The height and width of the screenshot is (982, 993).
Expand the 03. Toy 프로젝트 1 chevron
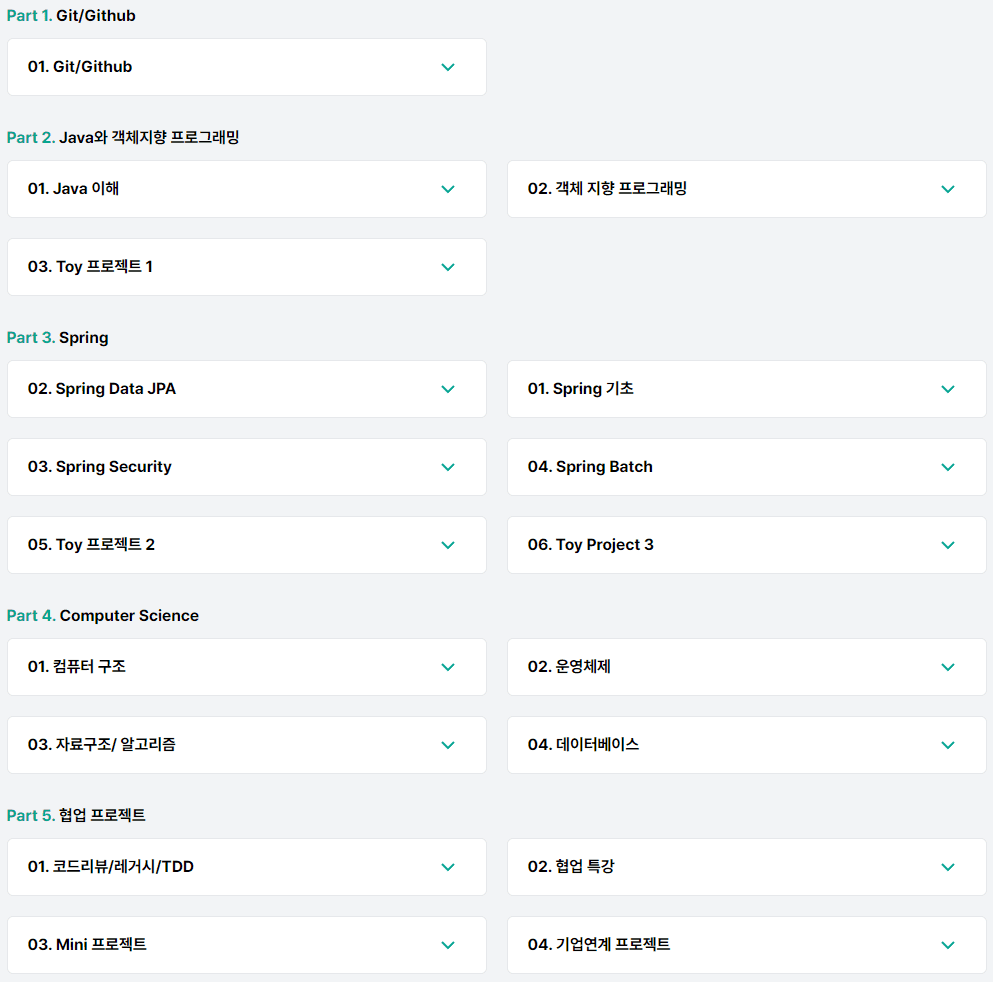448,267
